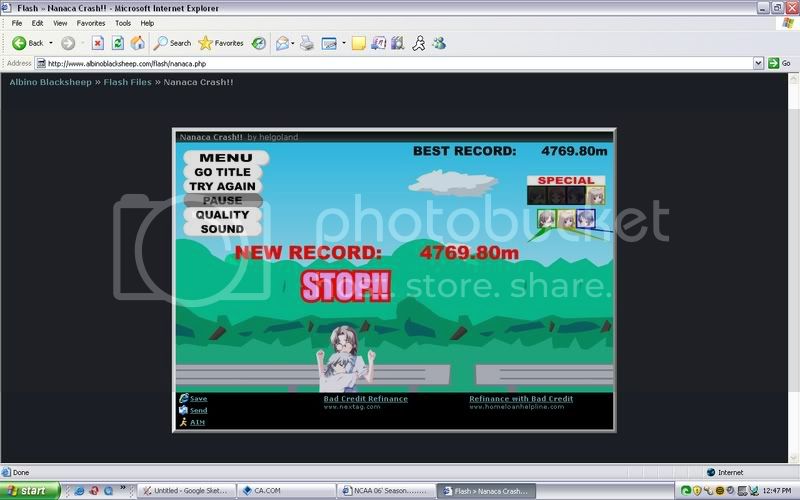Viewport: 800px width, 500px height.
Task: Toggle QUALITY in the game menu
Action: [x=223, y=215]
